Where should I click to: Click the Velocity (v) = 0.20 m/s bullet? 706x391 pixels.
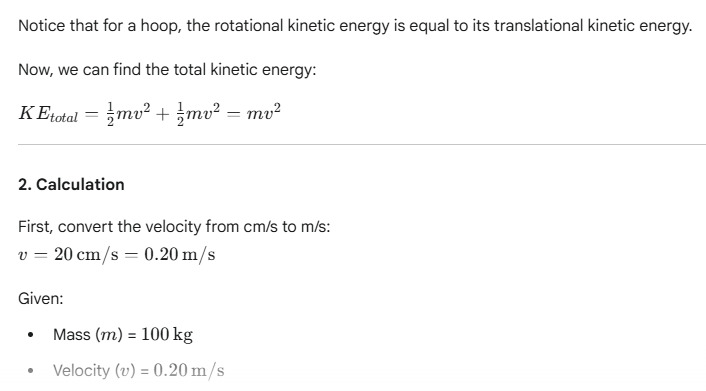click(x=139, y=371)
